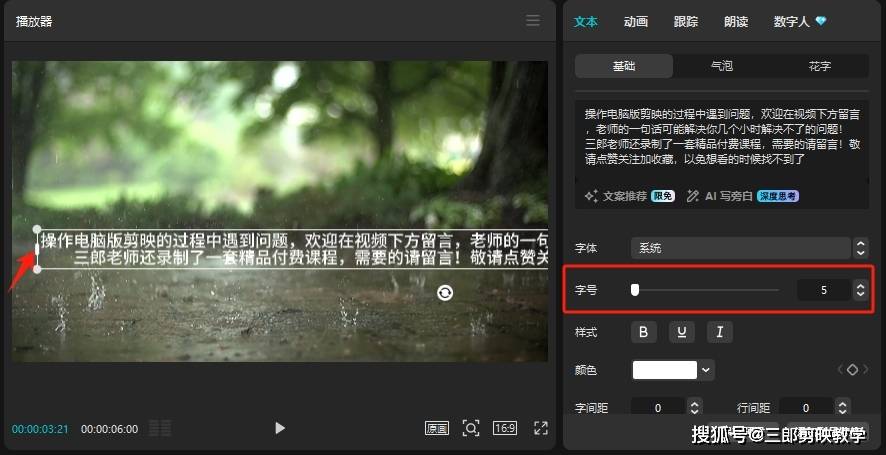This screenshot has height=455, width=886.
Task: Toggle bold text style
Action: point(643,332)
